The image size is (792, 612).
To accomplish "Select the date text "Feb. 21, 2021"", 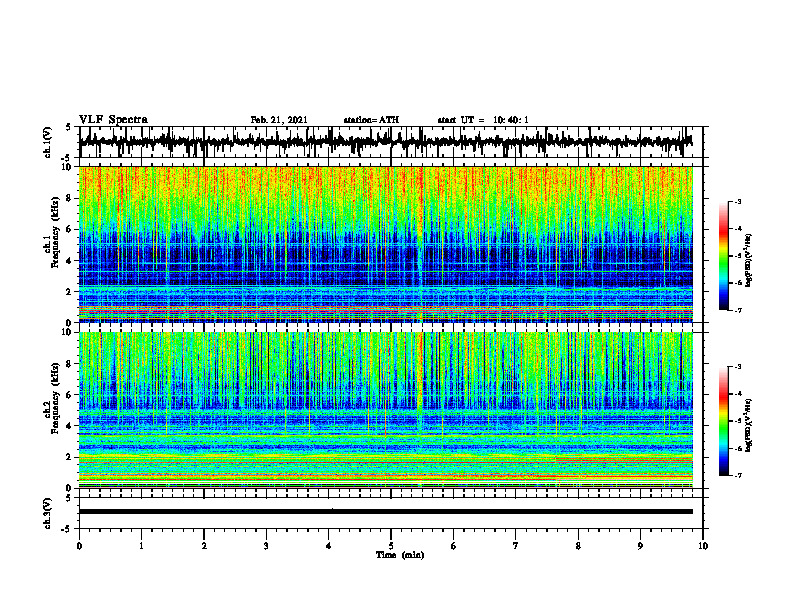I will pos(279,120).
